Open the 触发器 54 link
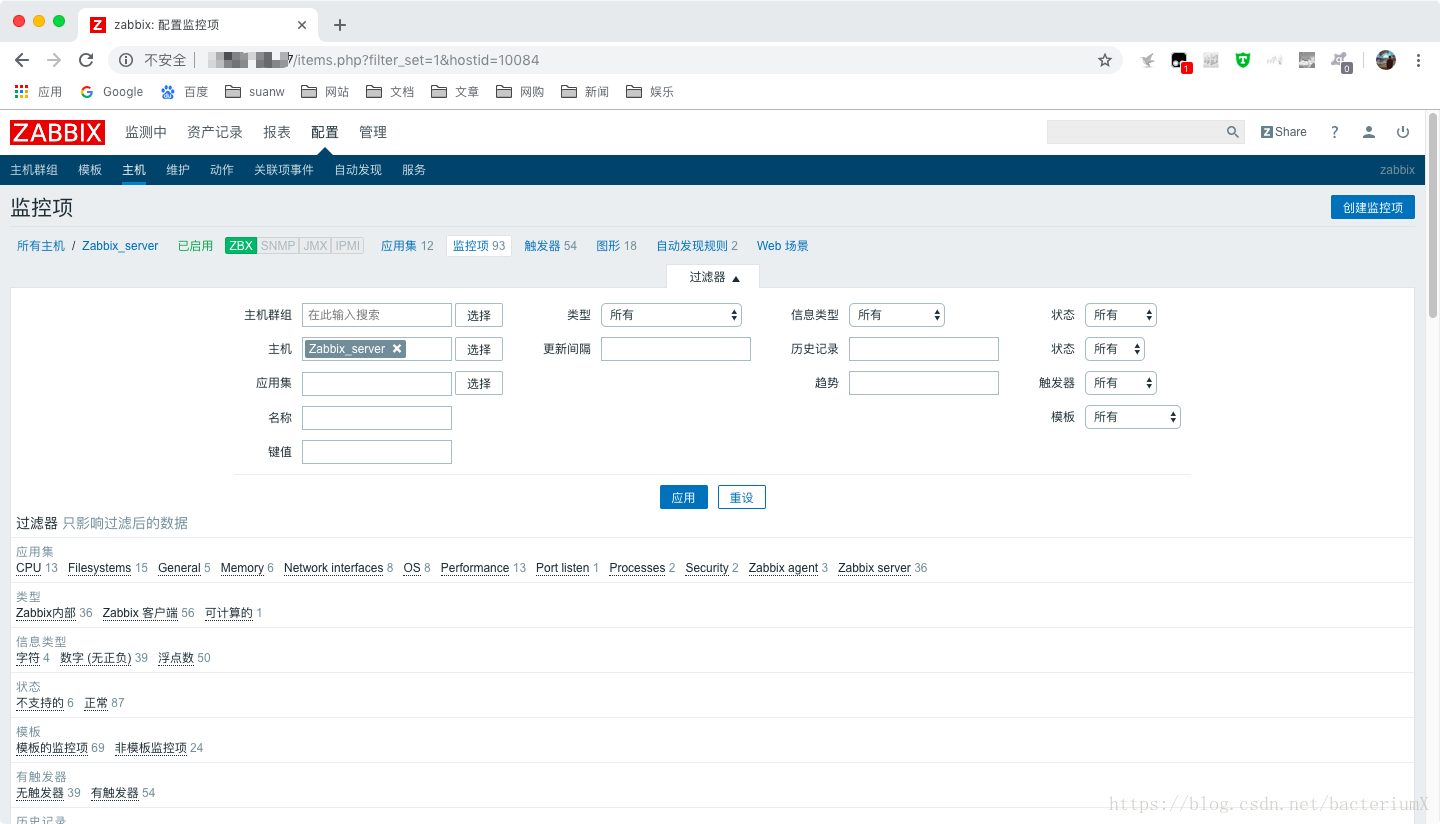This screenshot has height=824, width=1440. [551, 246]
